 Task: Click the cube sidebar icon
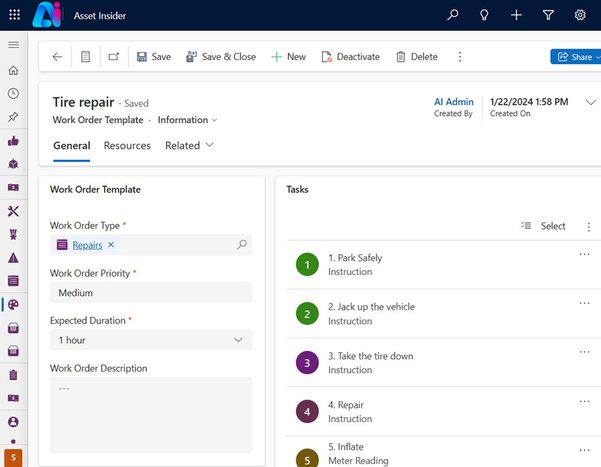pyautogui.click(x=13, y=164)
